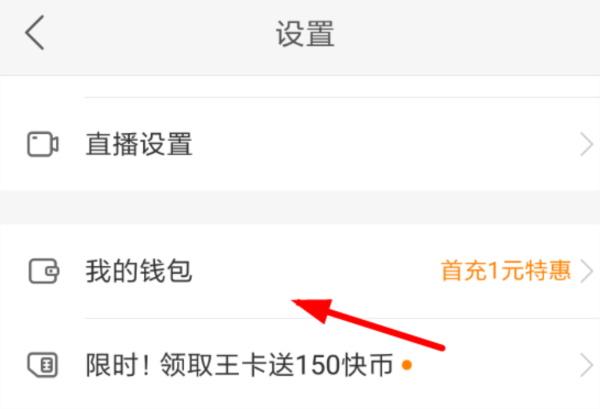600x409 pixels.
Task: Tap empty space between 直播设置 label and chevron
Action: click(x=385, y=144)
